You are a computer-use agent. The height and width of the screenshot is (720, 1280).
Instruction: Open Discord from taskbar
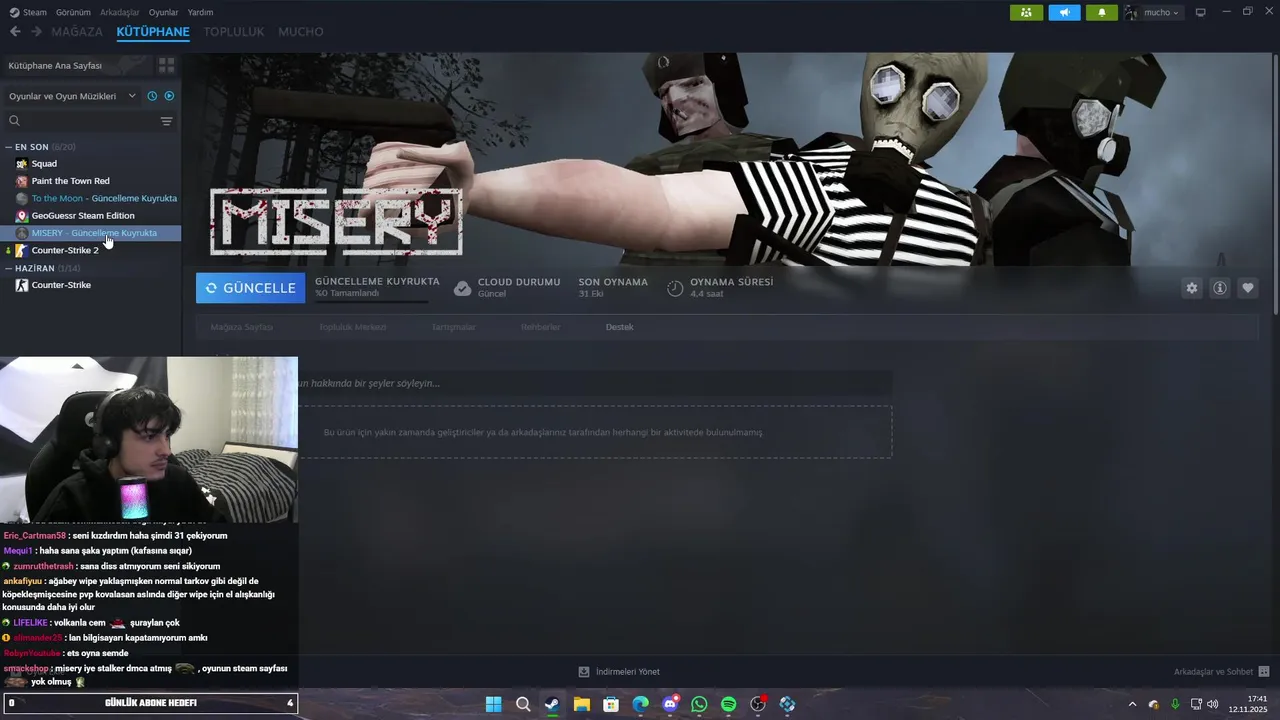click(x=670, y=704)
